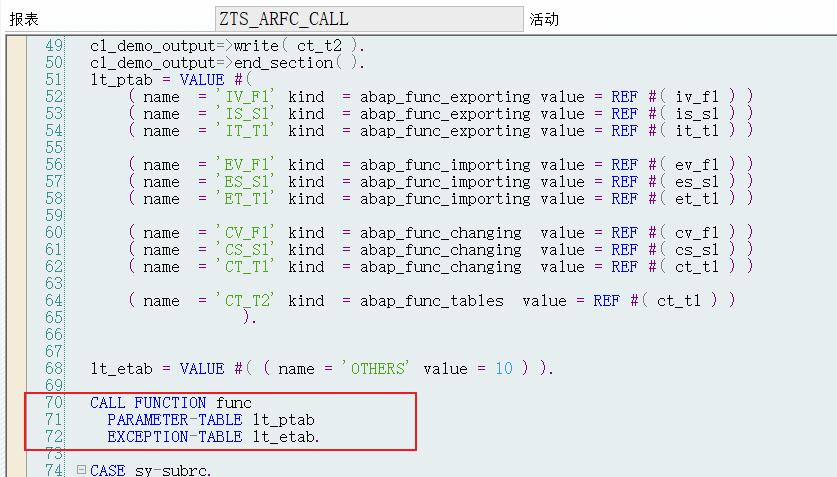This screenshot has height=477, width=837.
Task: Click abap_func_tables on line 64
Action: (x=432, y=300)
